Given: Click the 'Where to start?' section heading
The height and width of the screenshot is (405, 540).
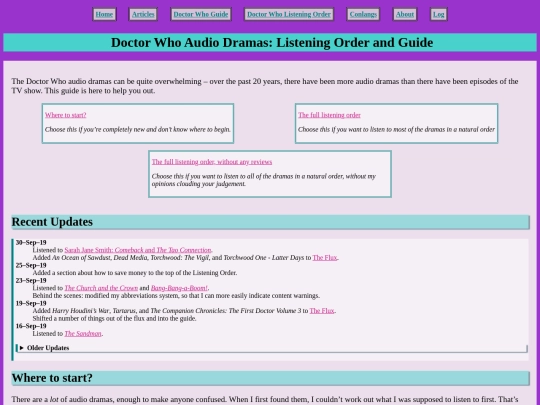Looking at the screenshot, I should pos(270,378).
